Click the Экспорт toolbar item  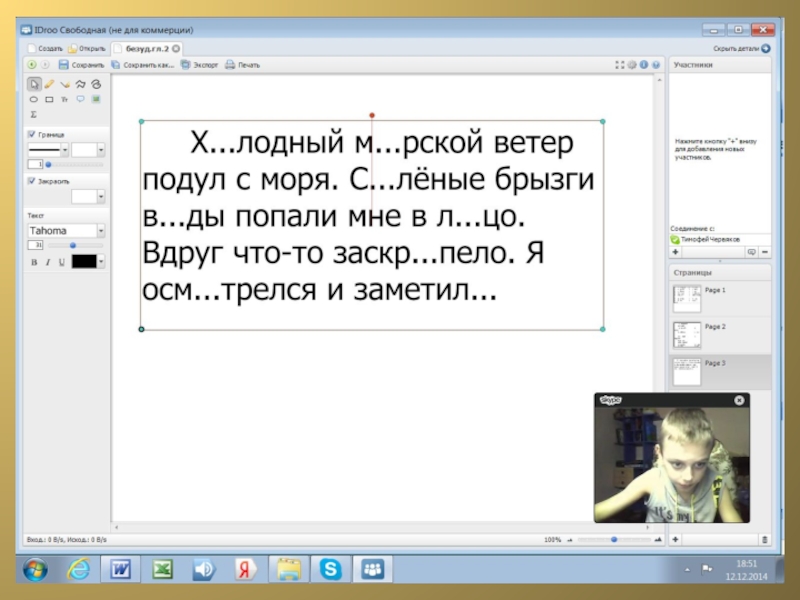pyautogui.click(x=199, y=65)
